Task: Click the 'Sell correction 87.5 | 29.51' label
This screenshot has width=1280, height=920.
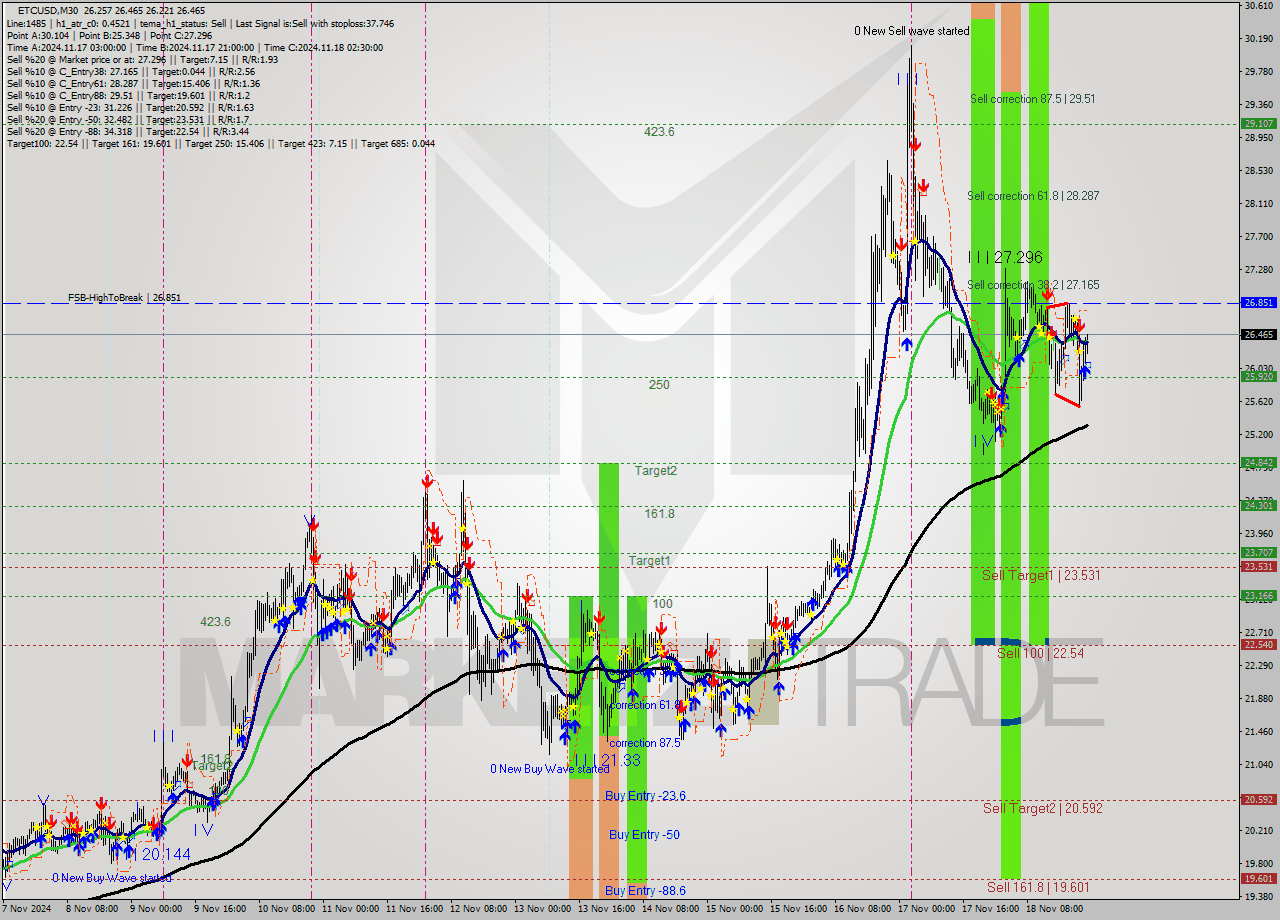Action: point(1033,99)
